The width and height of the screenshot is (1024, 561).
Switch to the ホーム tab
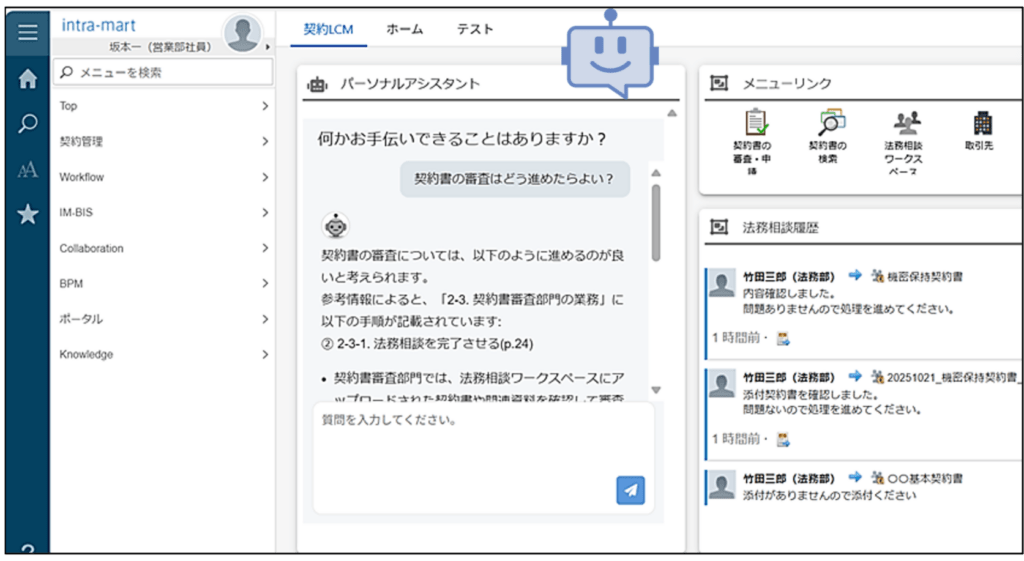click(404, 29)
